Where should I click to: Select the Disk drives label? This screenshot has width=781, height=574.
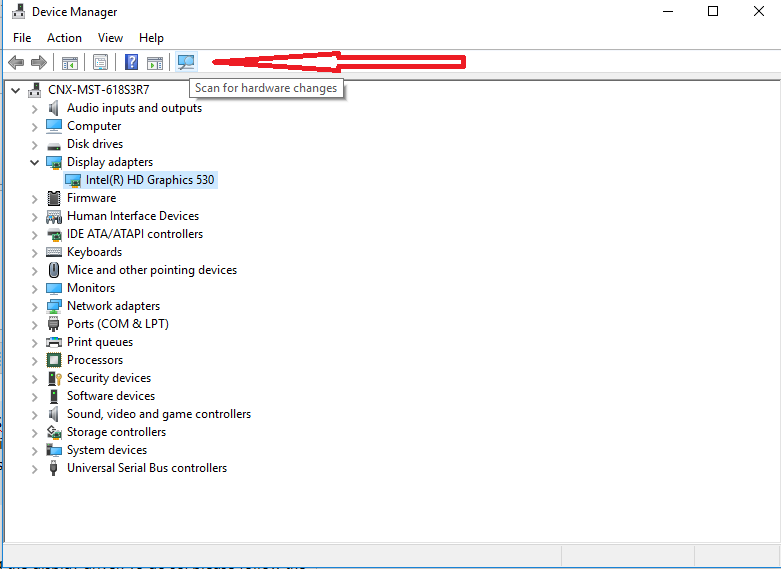pyautogui.click(x=95, y=144)
